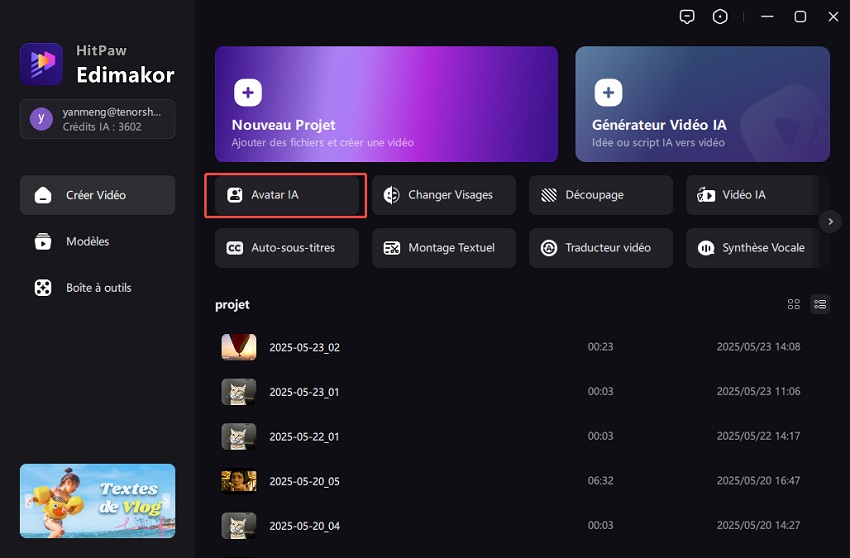
Task: Select project name 2025-05-20_05
Action: [x=305, y=481]
